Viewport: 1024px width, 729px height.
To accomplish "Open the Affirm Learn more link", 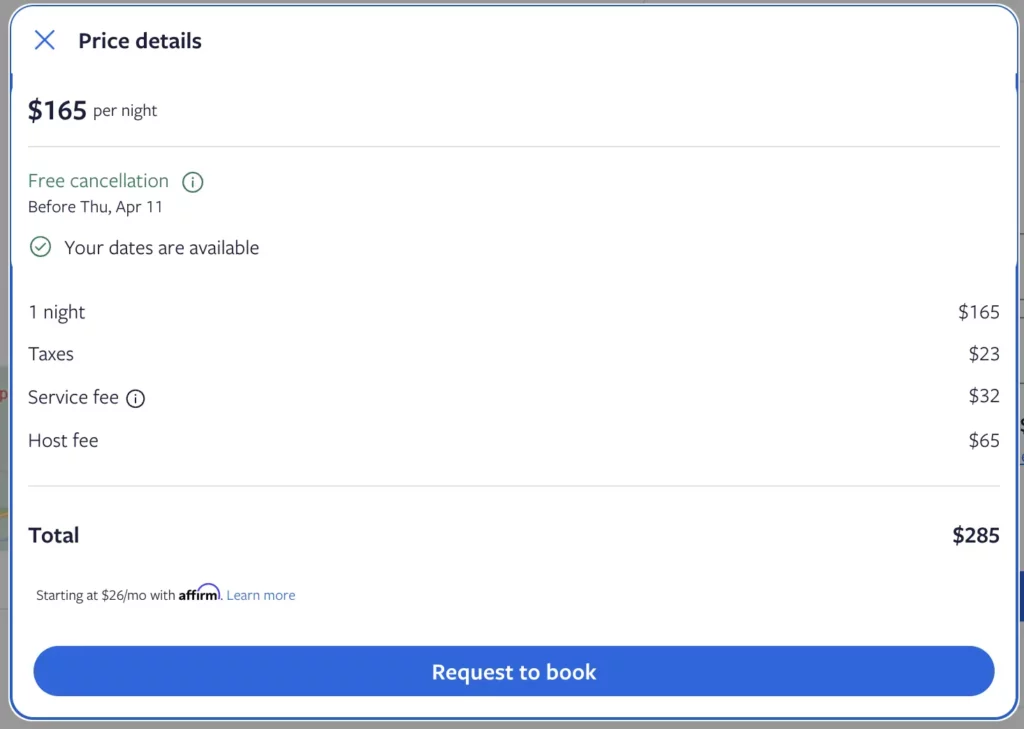I will (261, 595).
